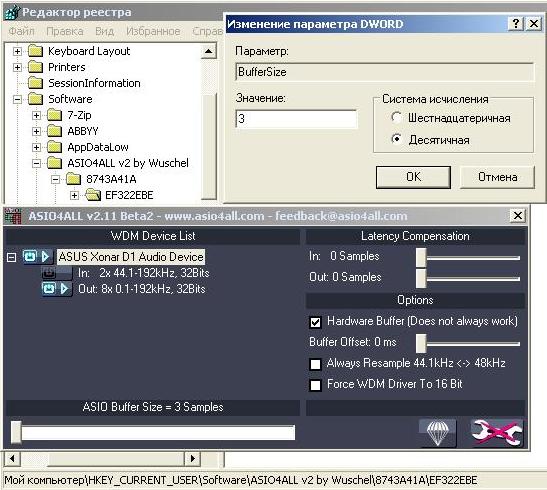The height and width of the screenshot is (490, 547).
Task: Select the Decimal (Десятичная) radio button
Action: (x=396, y=139)
